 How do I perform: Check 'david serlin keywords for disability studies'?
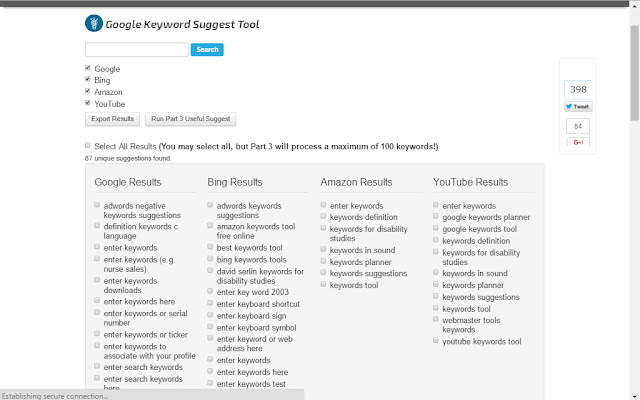(x=210, y=270)
